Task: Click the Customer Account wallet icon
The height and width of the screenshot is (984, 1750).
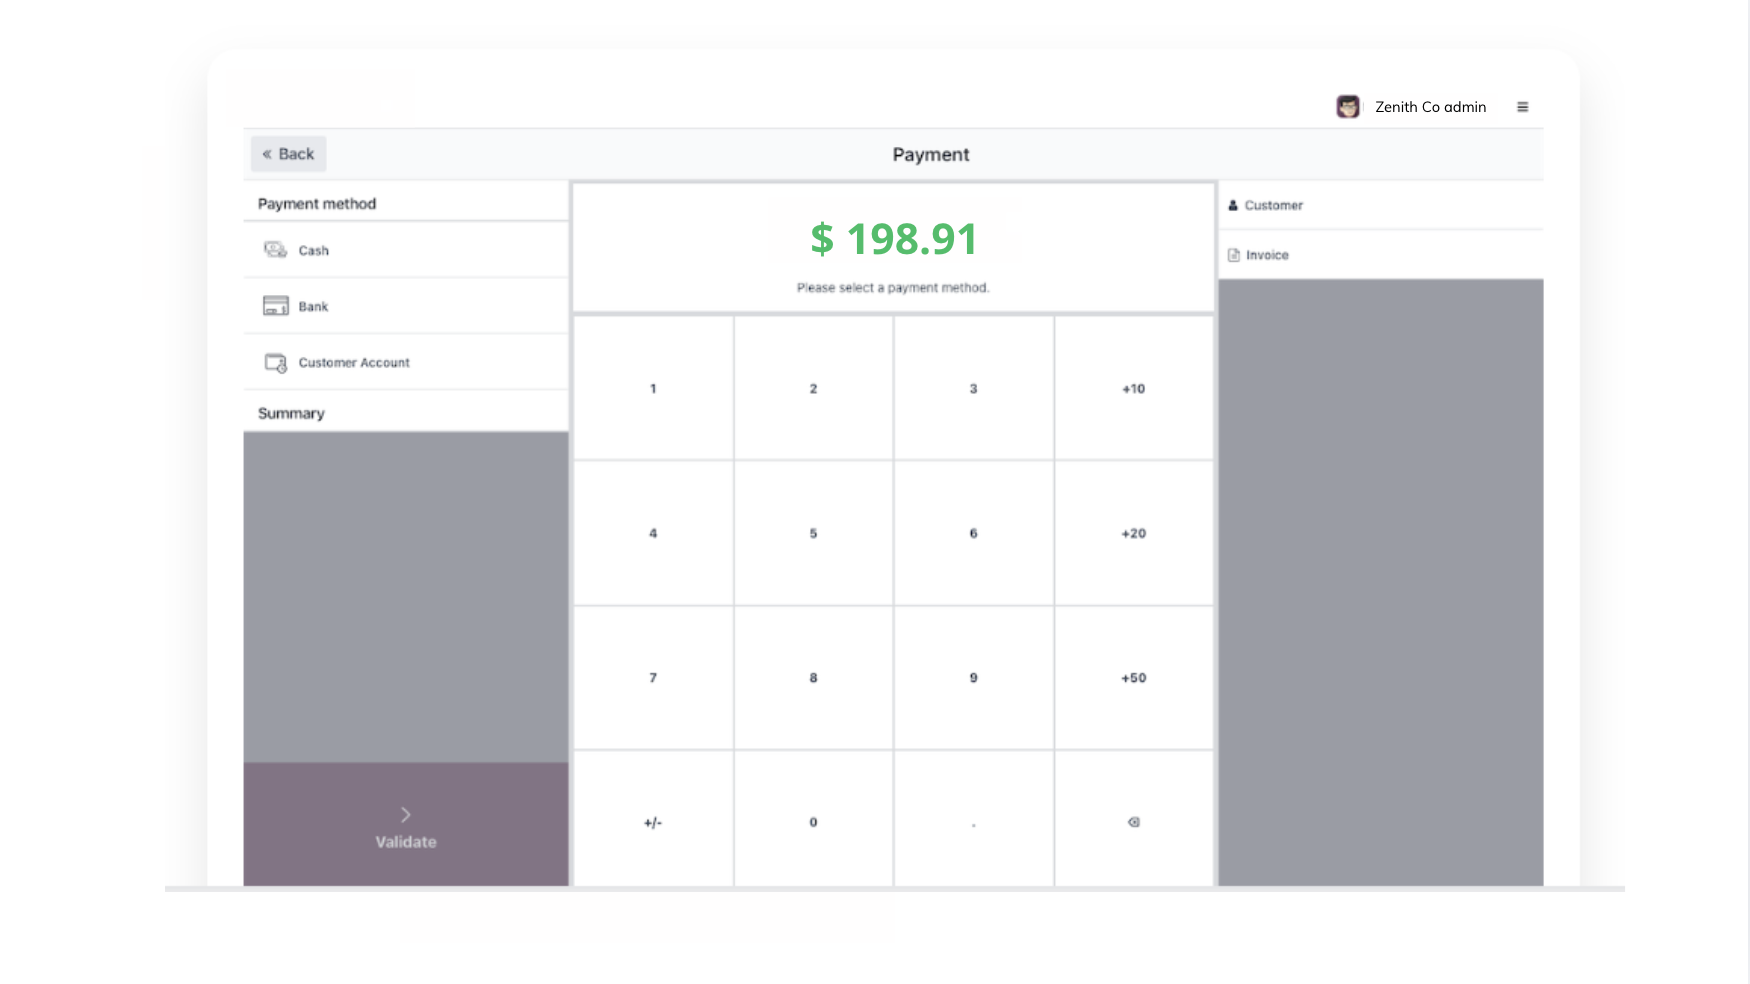Action: (x=275, y=362)
